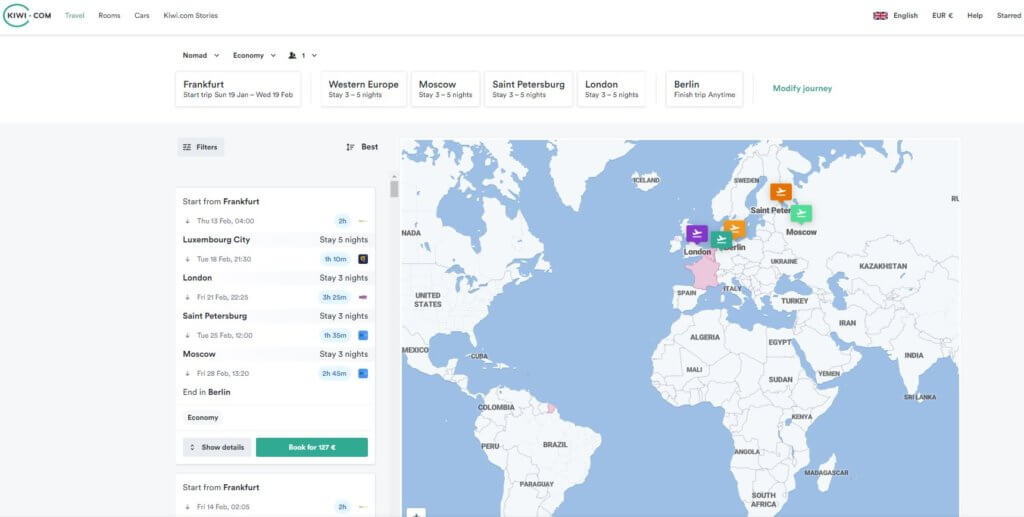Open the Rooms tab
This screenshot has height=517, width=1024.
pyautogui.click(x=109, y=16)
